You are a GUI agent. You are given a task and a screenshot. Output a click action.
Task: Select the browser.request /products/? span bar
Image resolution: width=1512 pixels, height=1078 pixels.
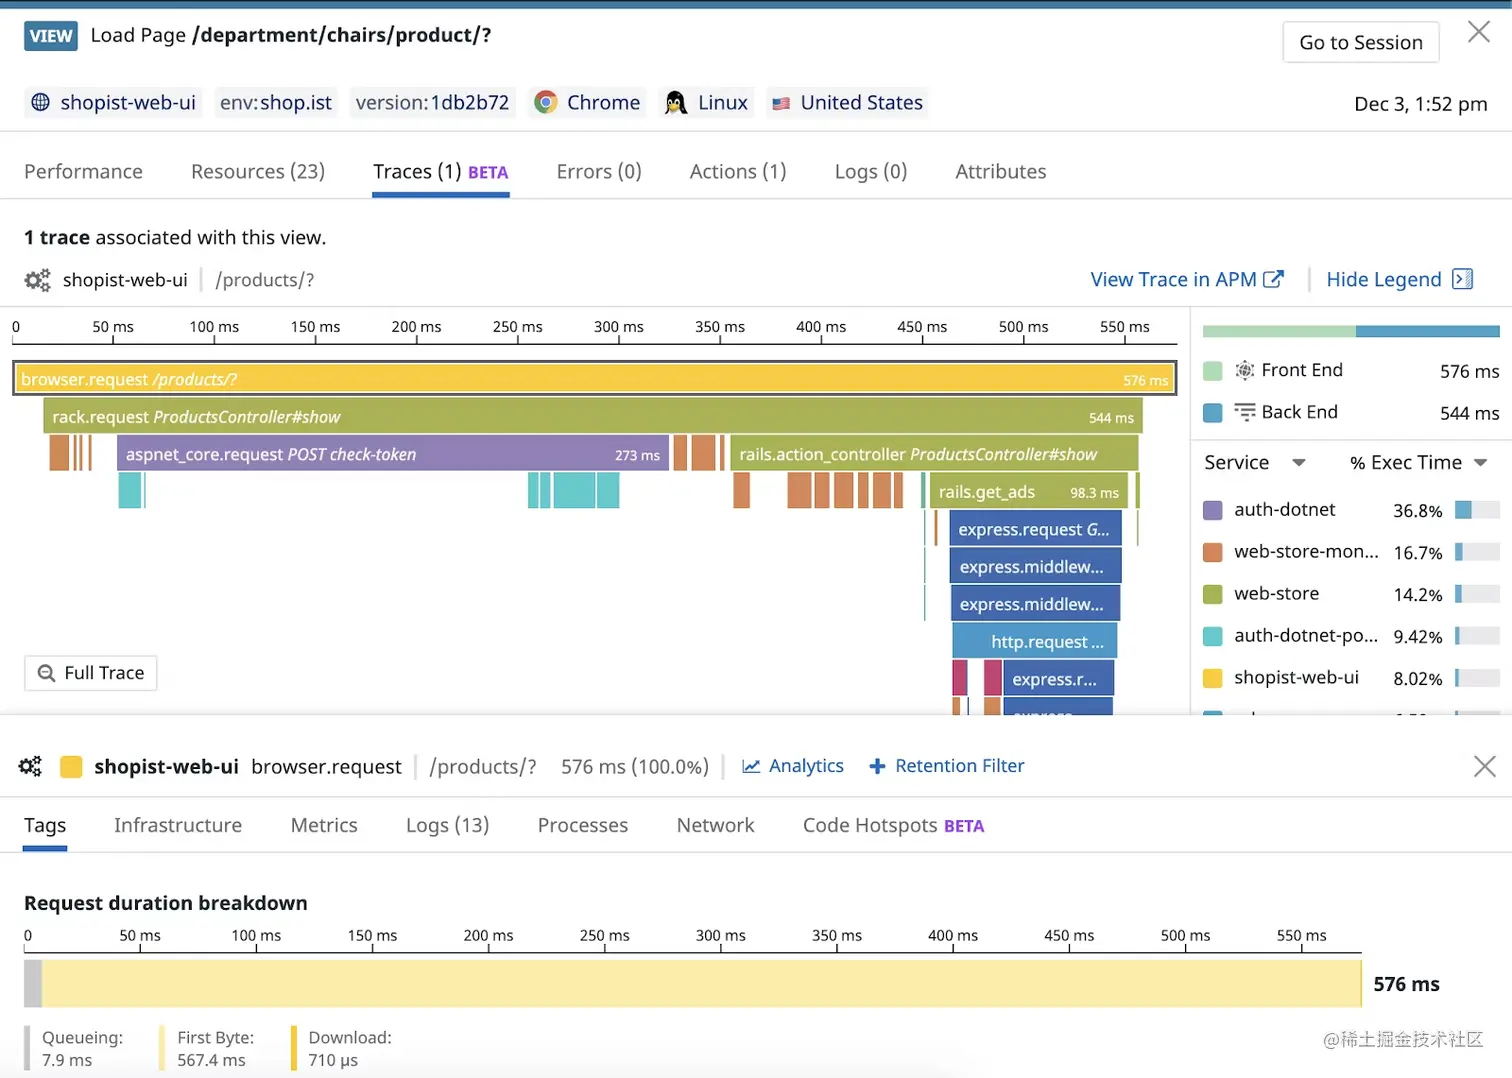click(x=594, y=379)
